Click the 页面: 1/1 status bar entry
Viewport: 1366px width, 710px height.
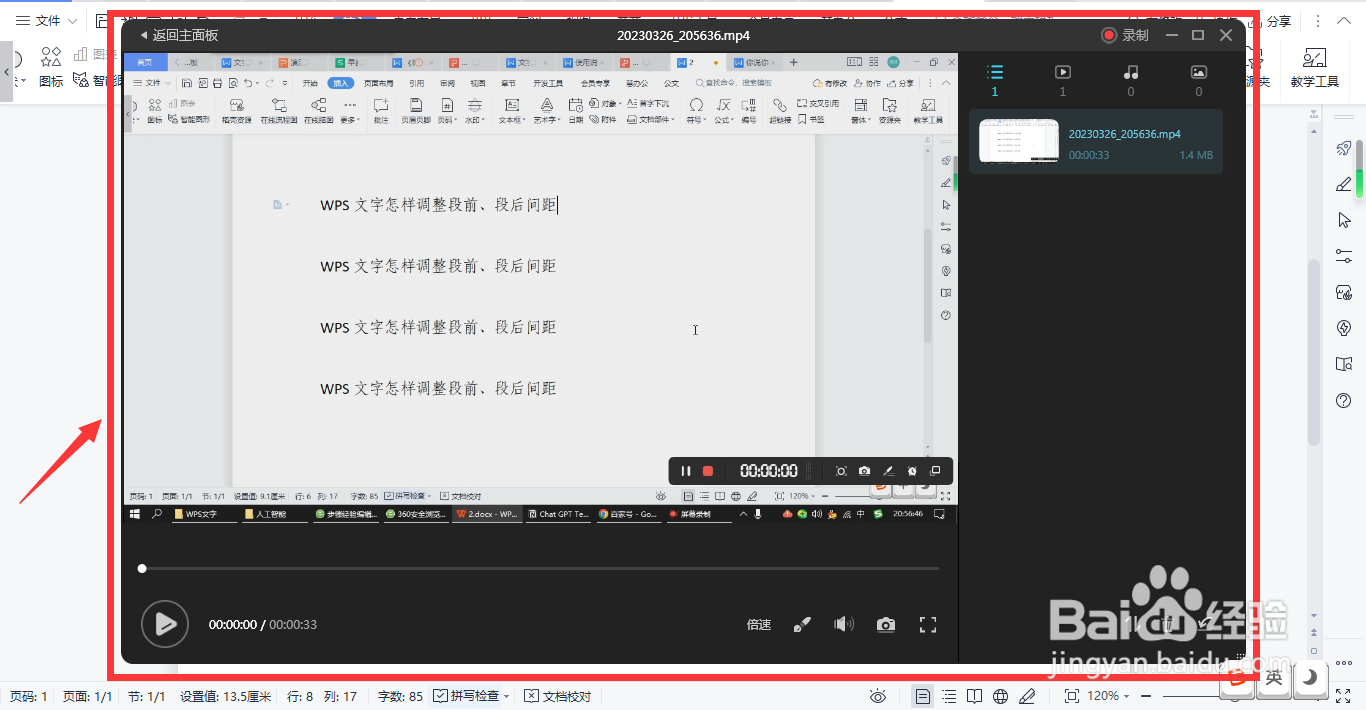87,696
